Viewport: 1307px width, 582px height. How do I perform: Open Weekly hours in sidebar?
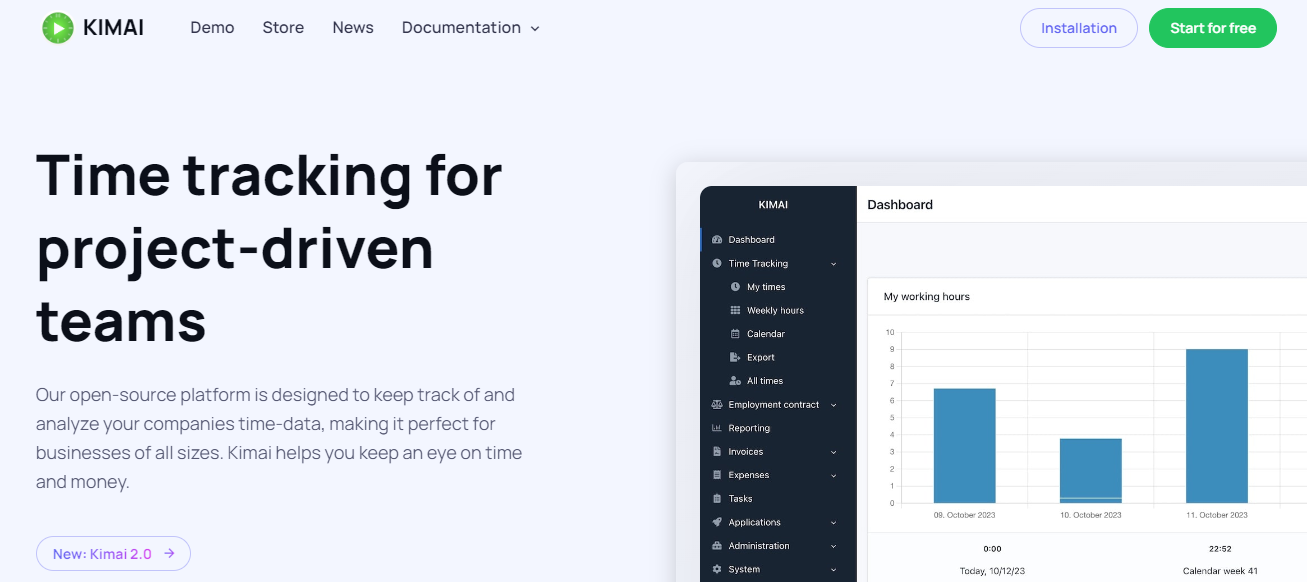coord(775,311)
